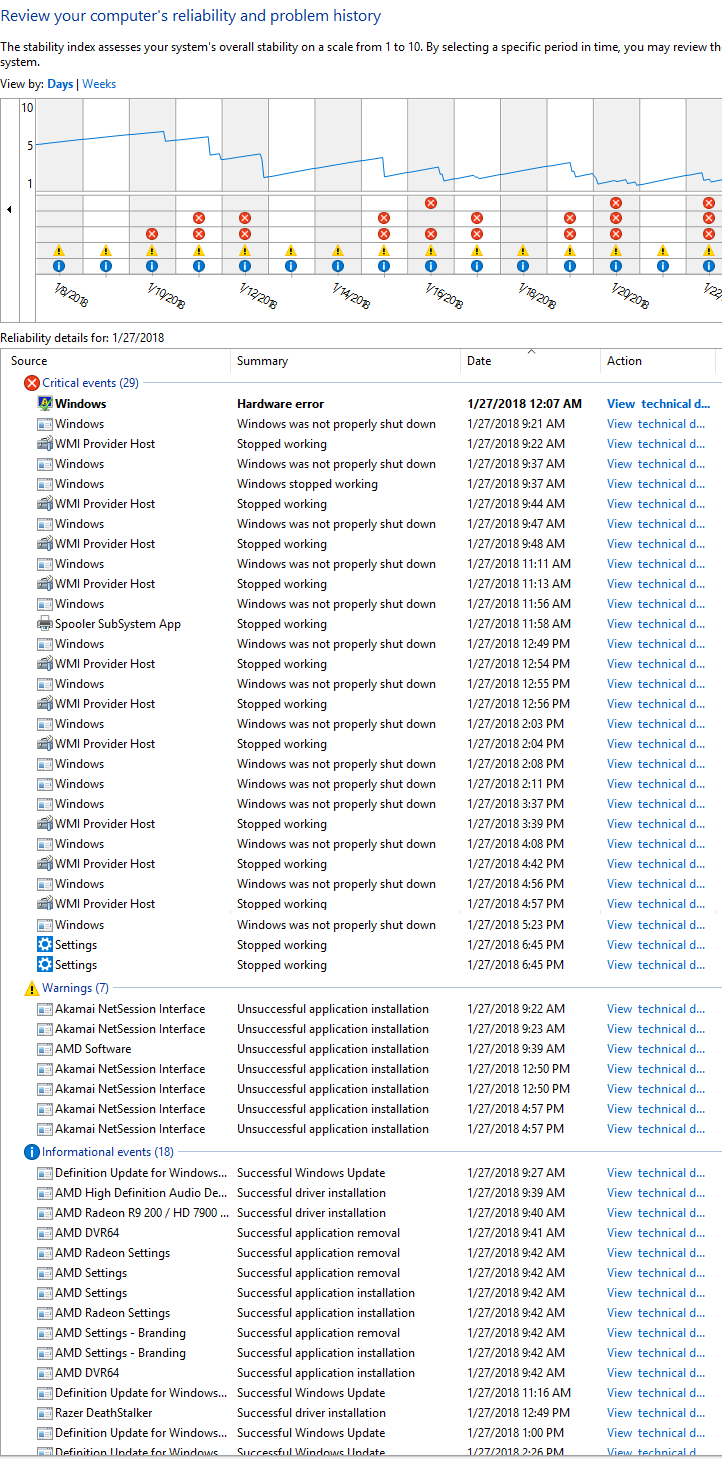Click Windows icon in 'Windows stopped working' row
726x1459 pixels.
(x=44, y=484)
